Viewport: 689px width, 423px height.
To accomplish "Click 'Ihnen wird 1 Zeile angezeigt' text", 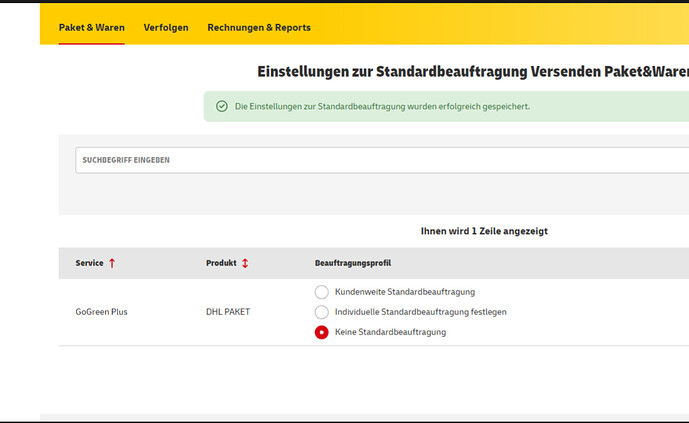I will click(x=484, y=231).
